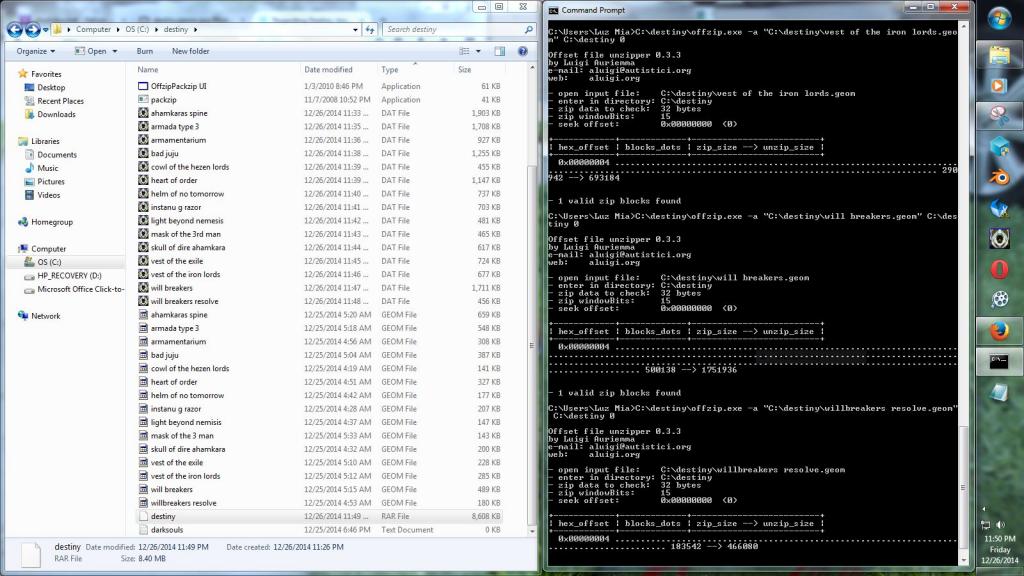The image size is (1024, 576).
Task: Open the More options view dropdown arrow
Action: pos(478,51)
